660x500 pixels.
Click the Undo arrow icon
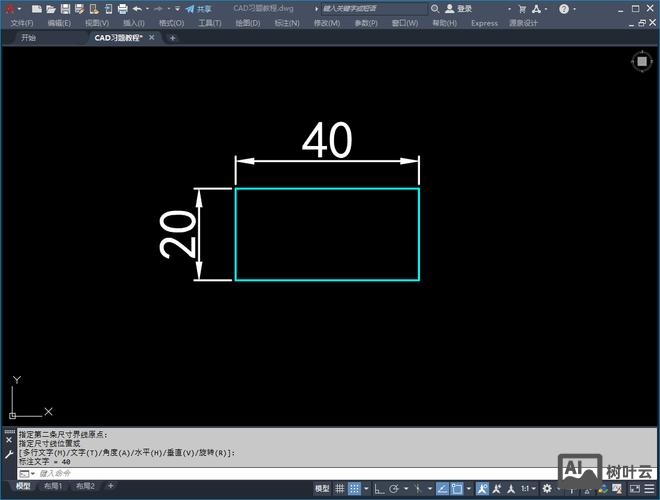[x=137, y=8]
